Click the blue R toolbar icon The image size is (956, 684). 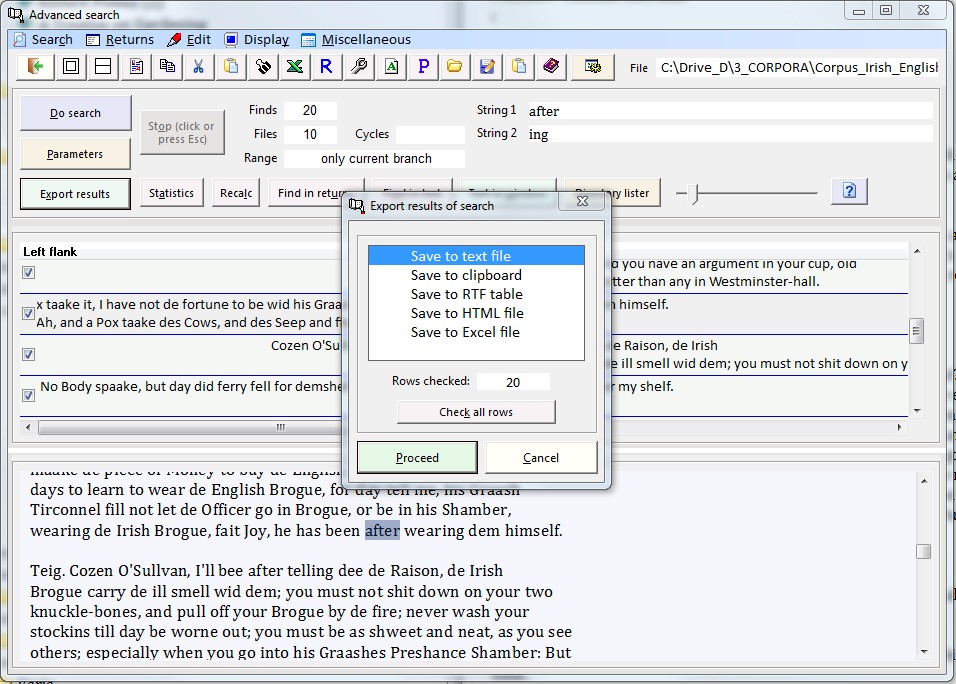click(x=326, y=67)
